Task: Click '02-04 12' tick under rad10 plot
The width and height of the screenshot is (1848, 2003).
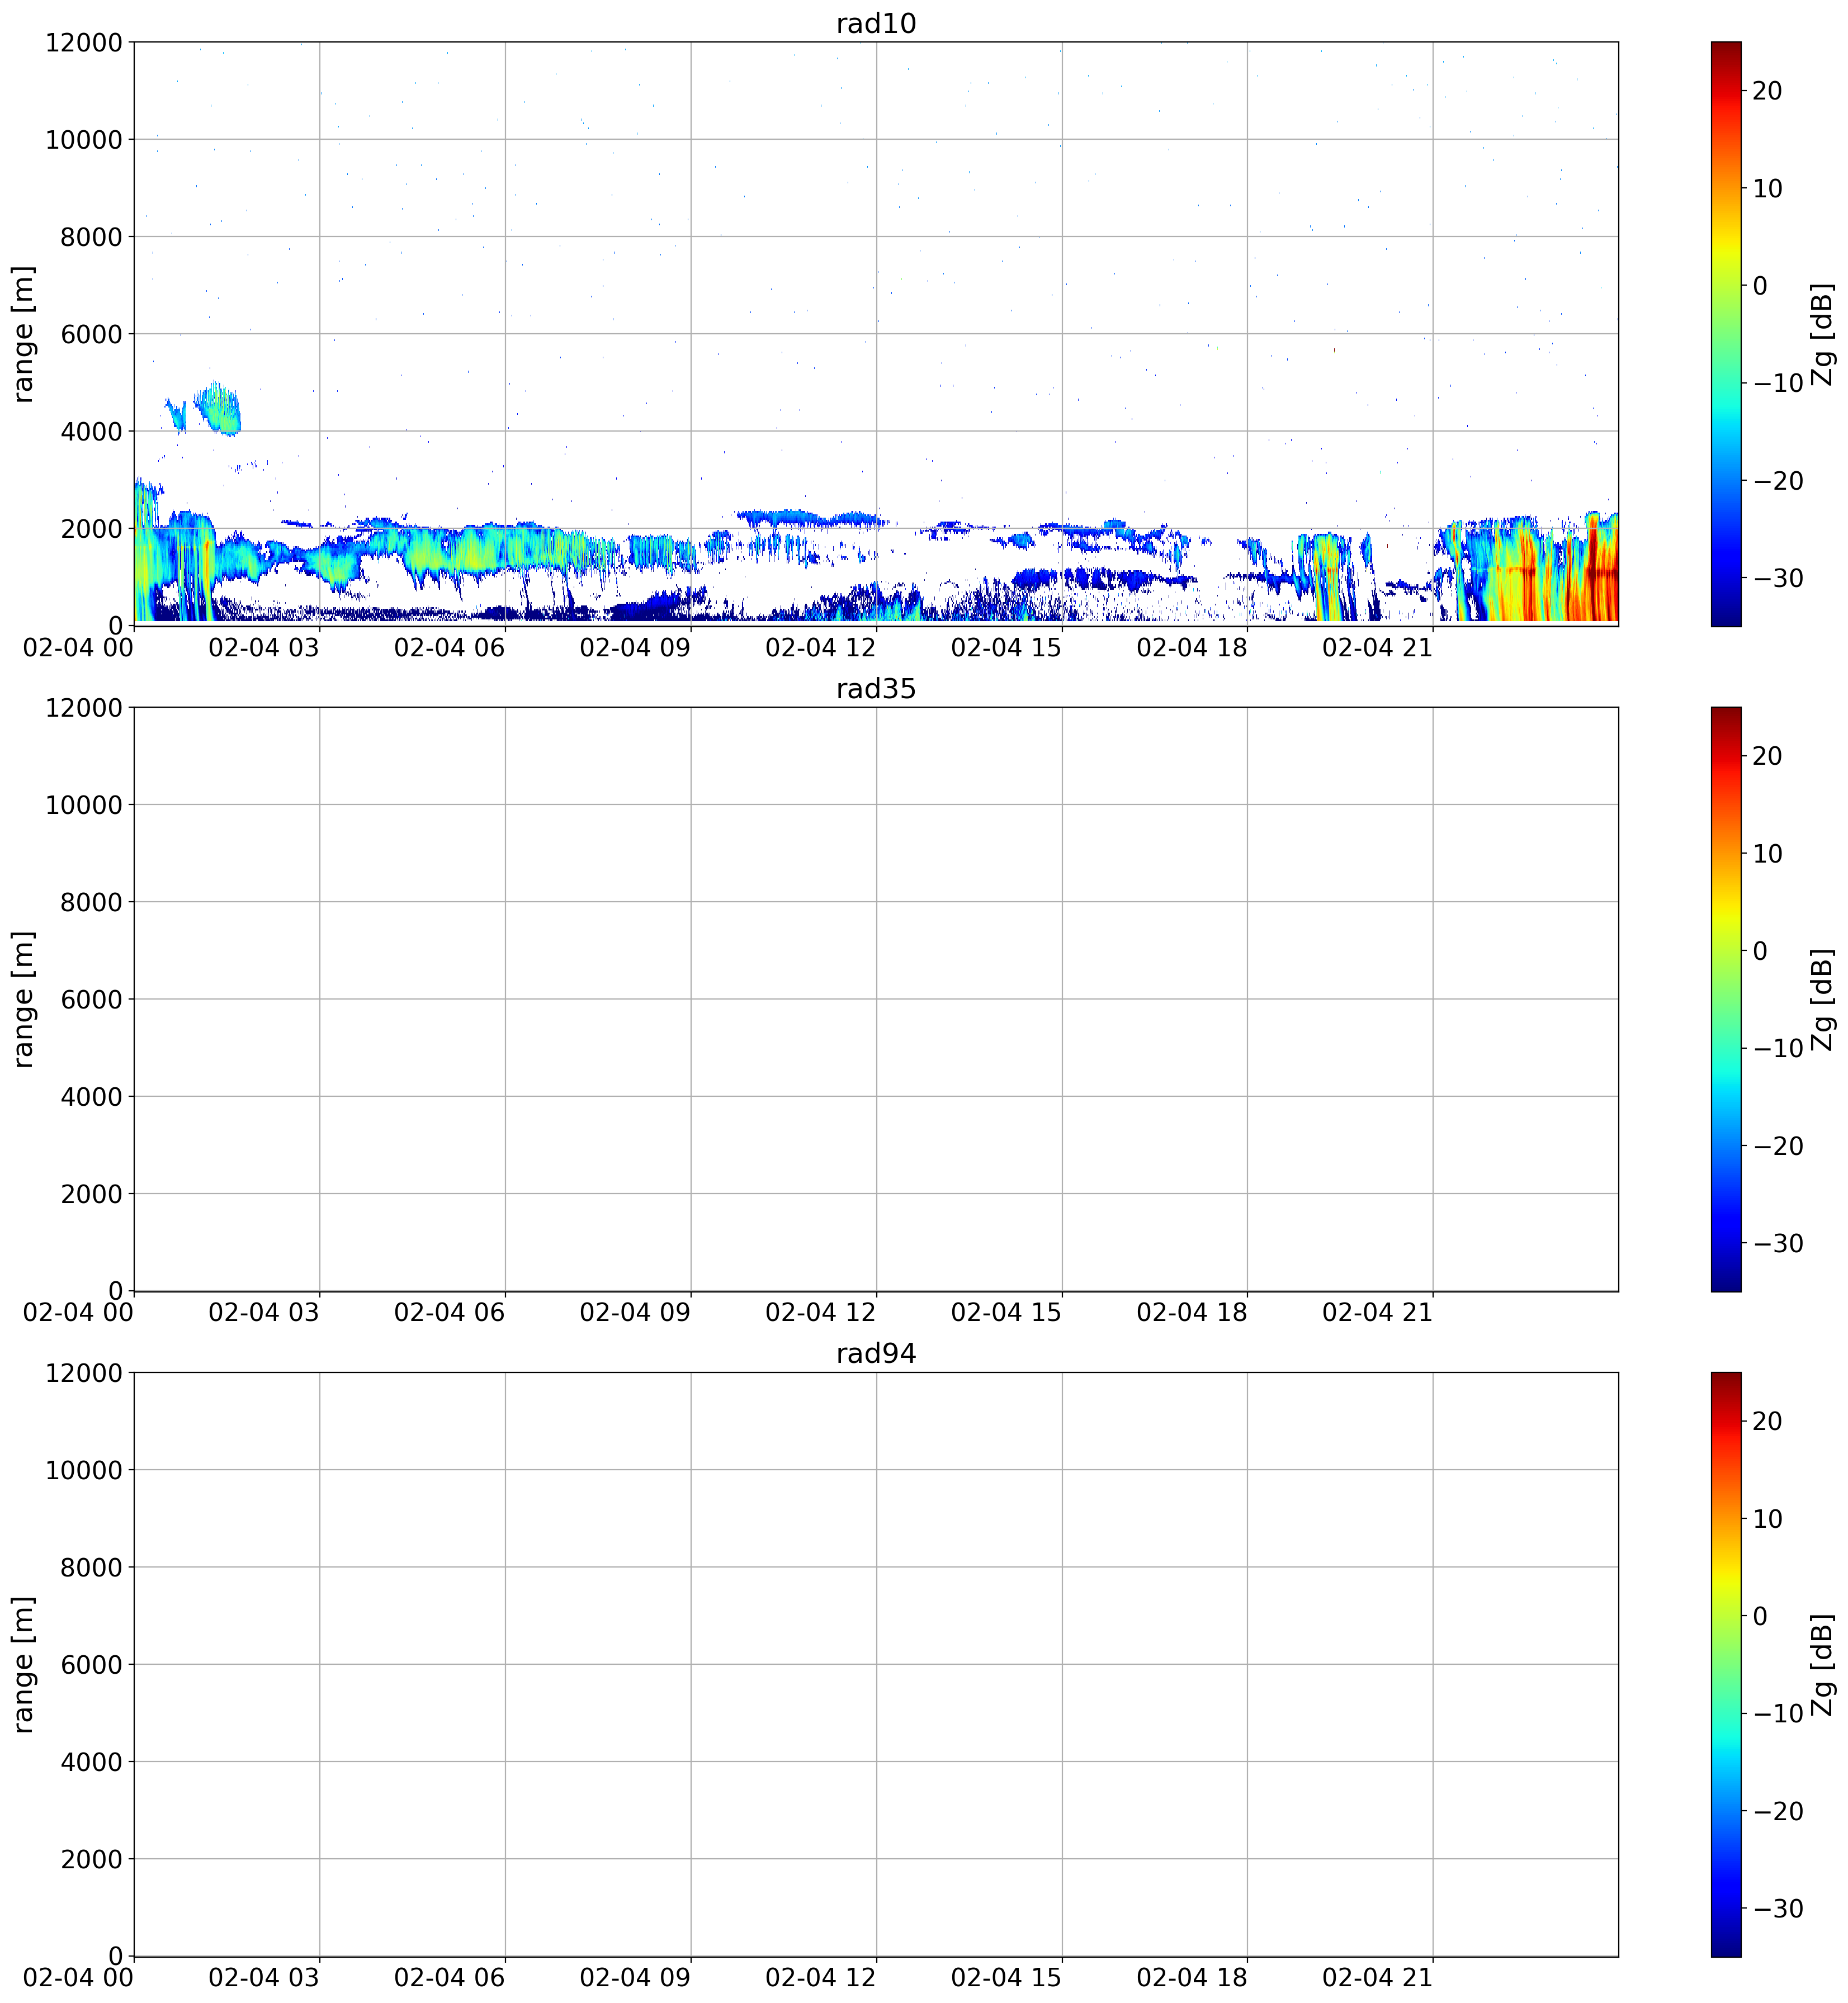Action: 821,647
